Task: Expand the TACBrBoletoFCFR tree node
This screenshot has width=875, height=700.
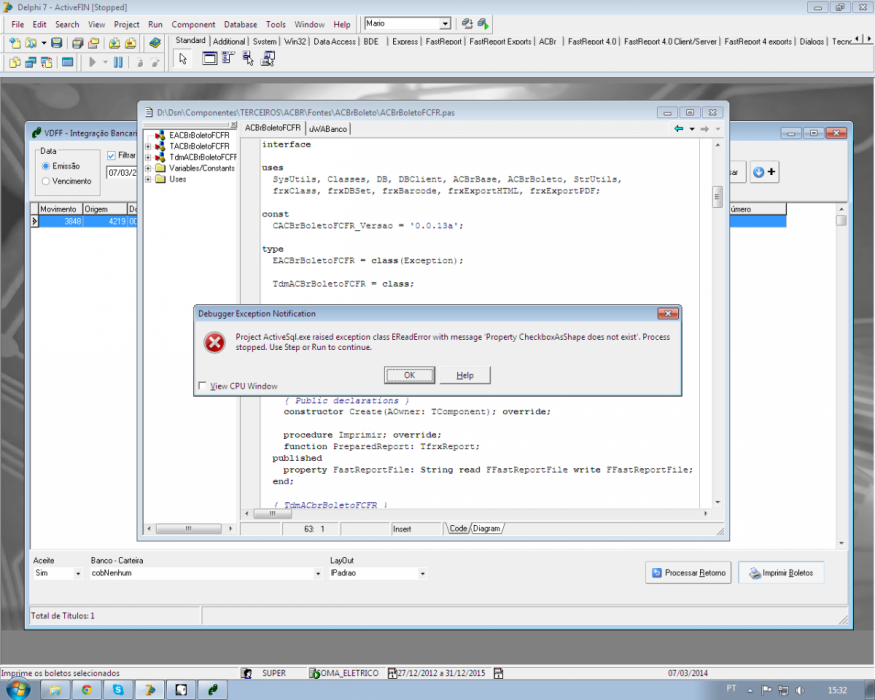Action: 148,146
